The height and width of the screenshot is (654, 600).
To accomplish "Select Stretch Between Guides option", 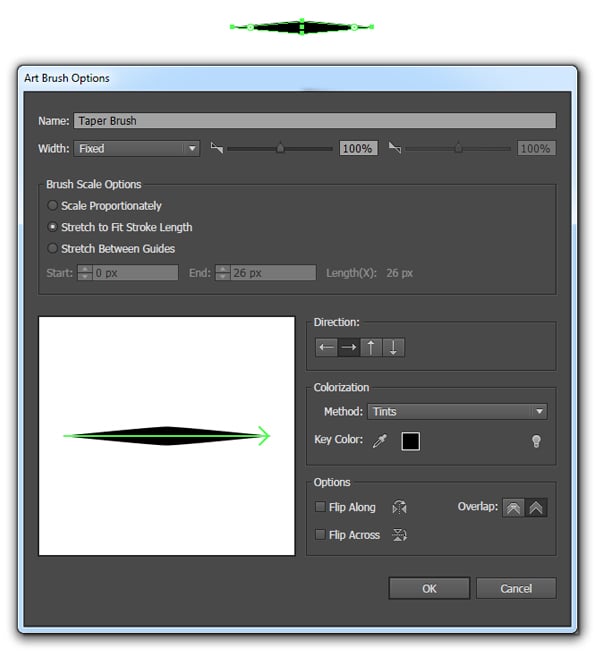I will click(x=52, y=249).
